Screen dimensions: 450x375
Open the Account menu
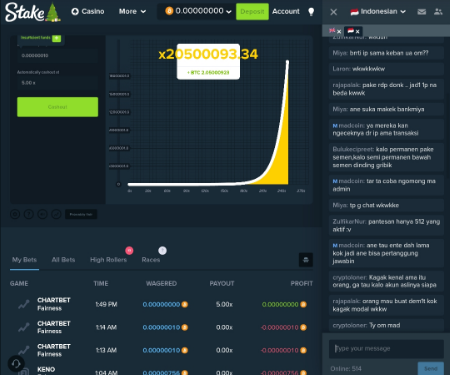[286, 12]
